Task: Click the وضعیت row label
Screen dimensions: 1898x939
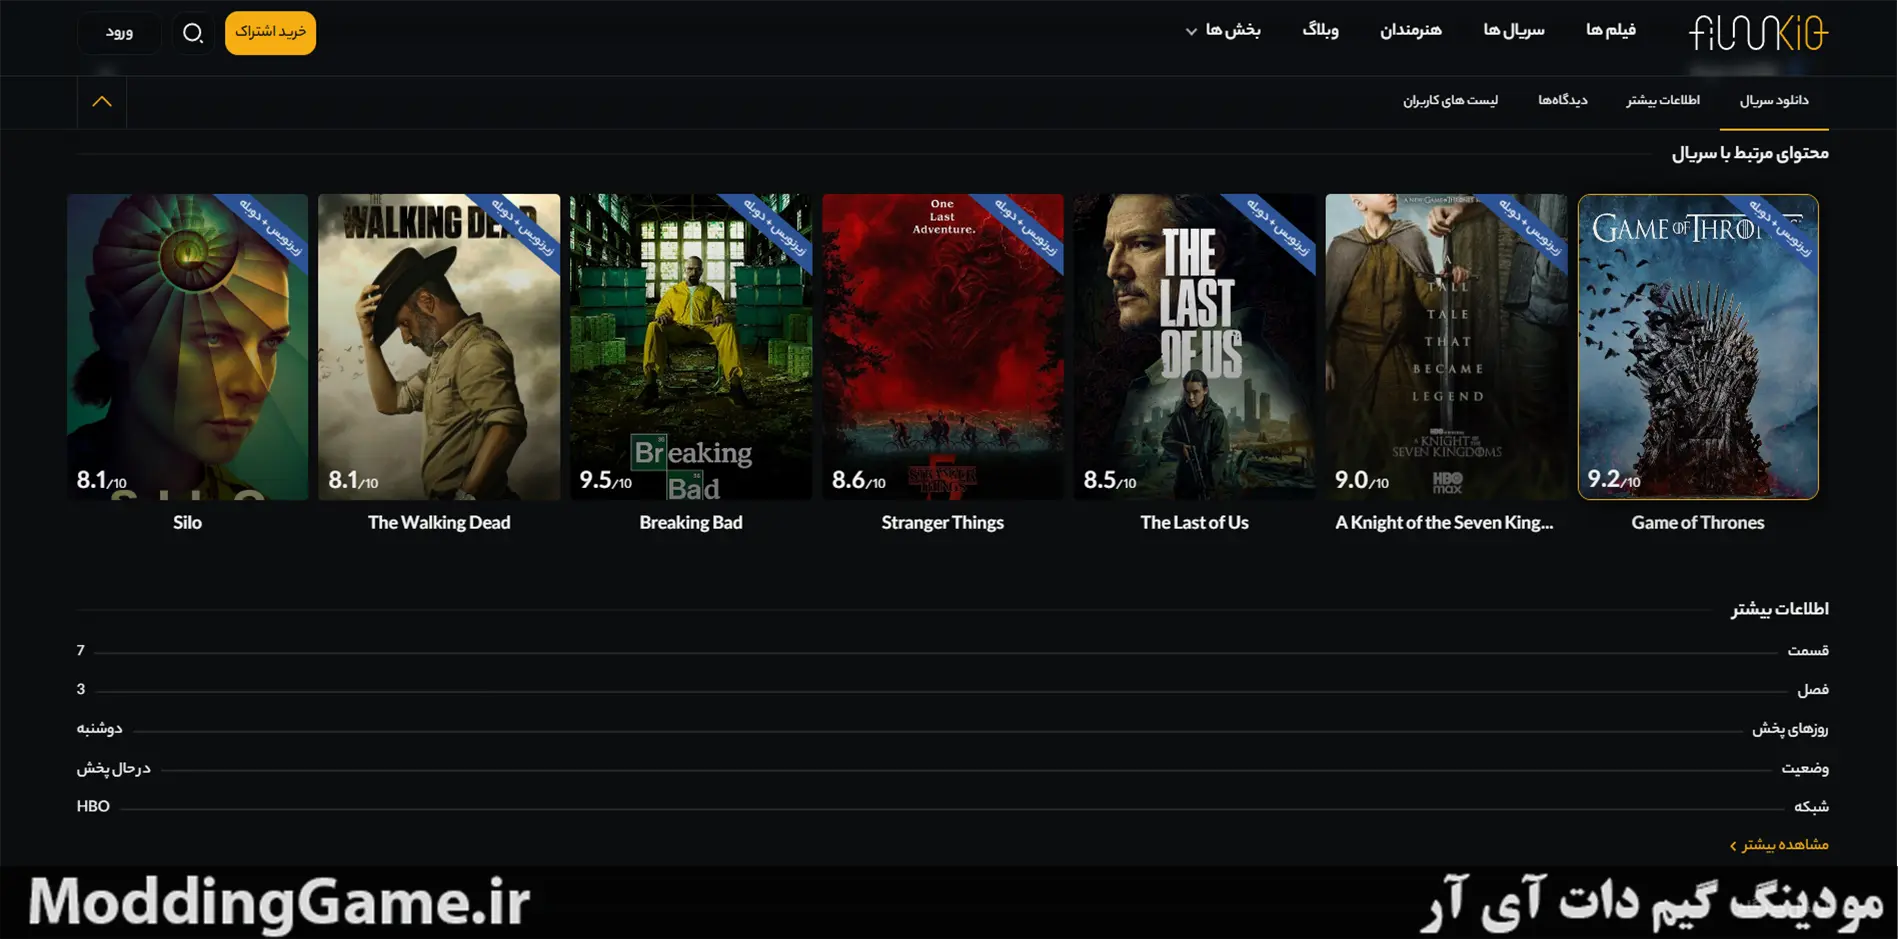Action: (x=1805, y=768)
